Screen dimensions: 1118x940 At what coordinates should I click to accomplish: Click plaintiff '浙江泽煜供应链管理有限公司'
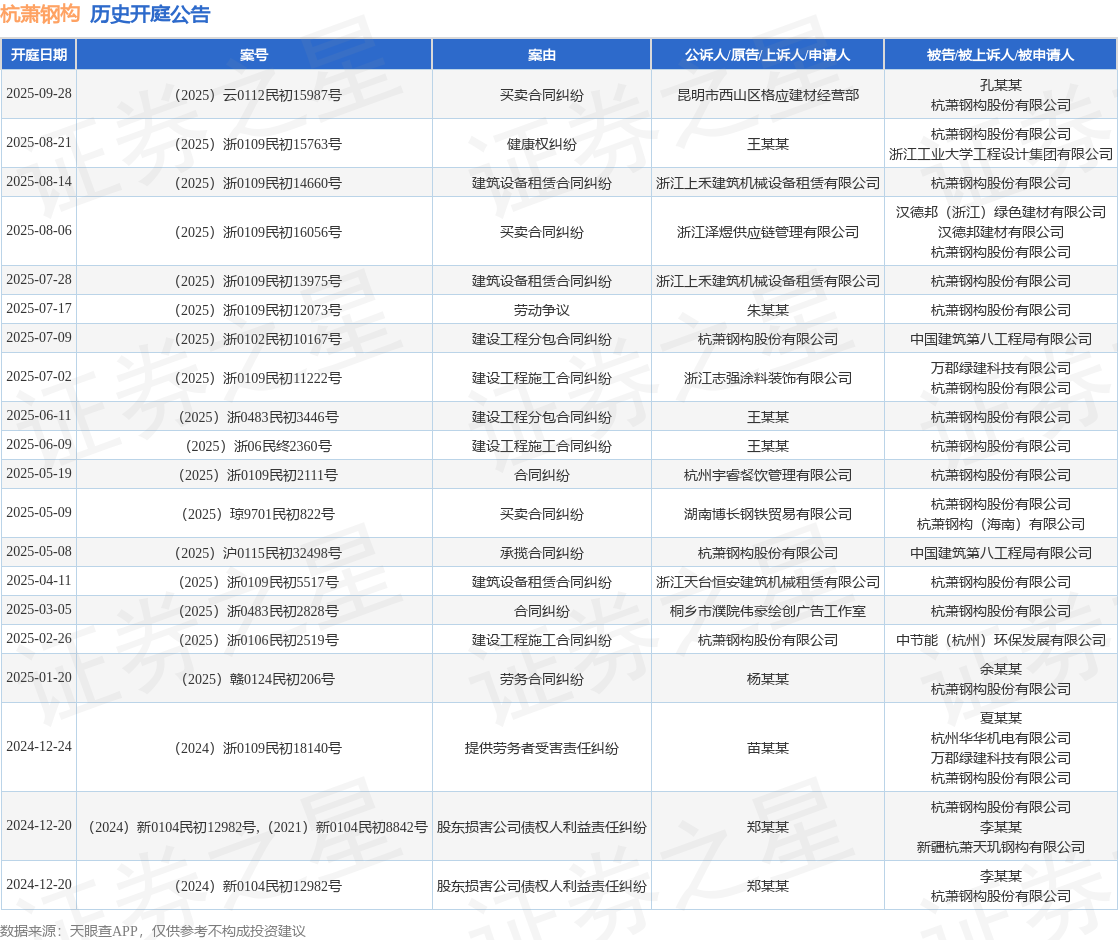pos(768,232)
